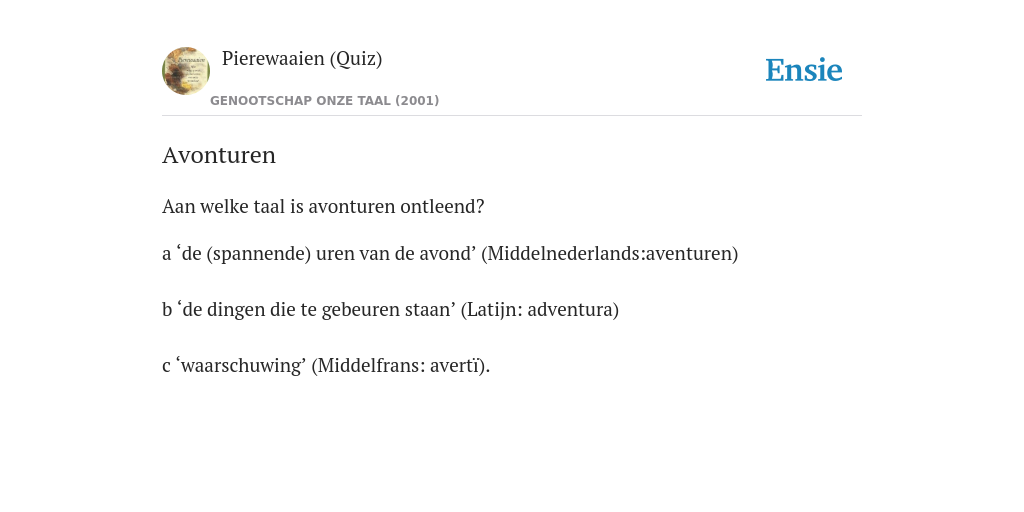Click the word 'Middelnederlands:aventuren' in answer a
The height and width of the screenshot is (512, 1024).
pos(613,253)
